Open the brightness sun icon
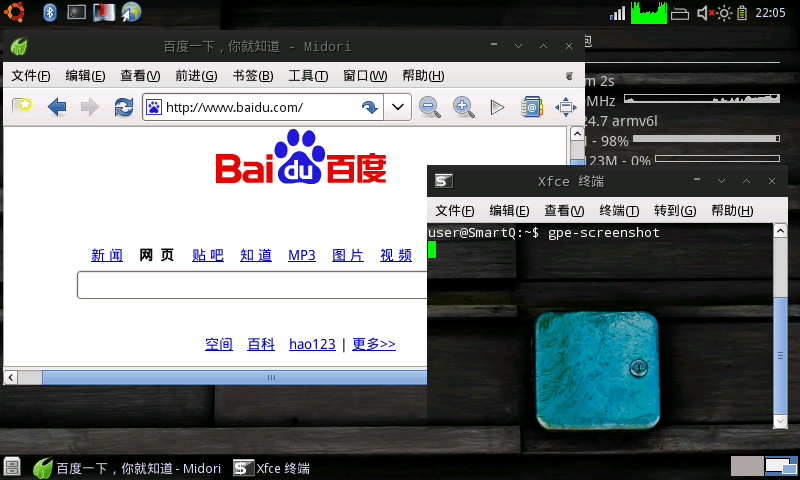Image resolution: width=800 pixels, height=480 pixels. [724, 13]
